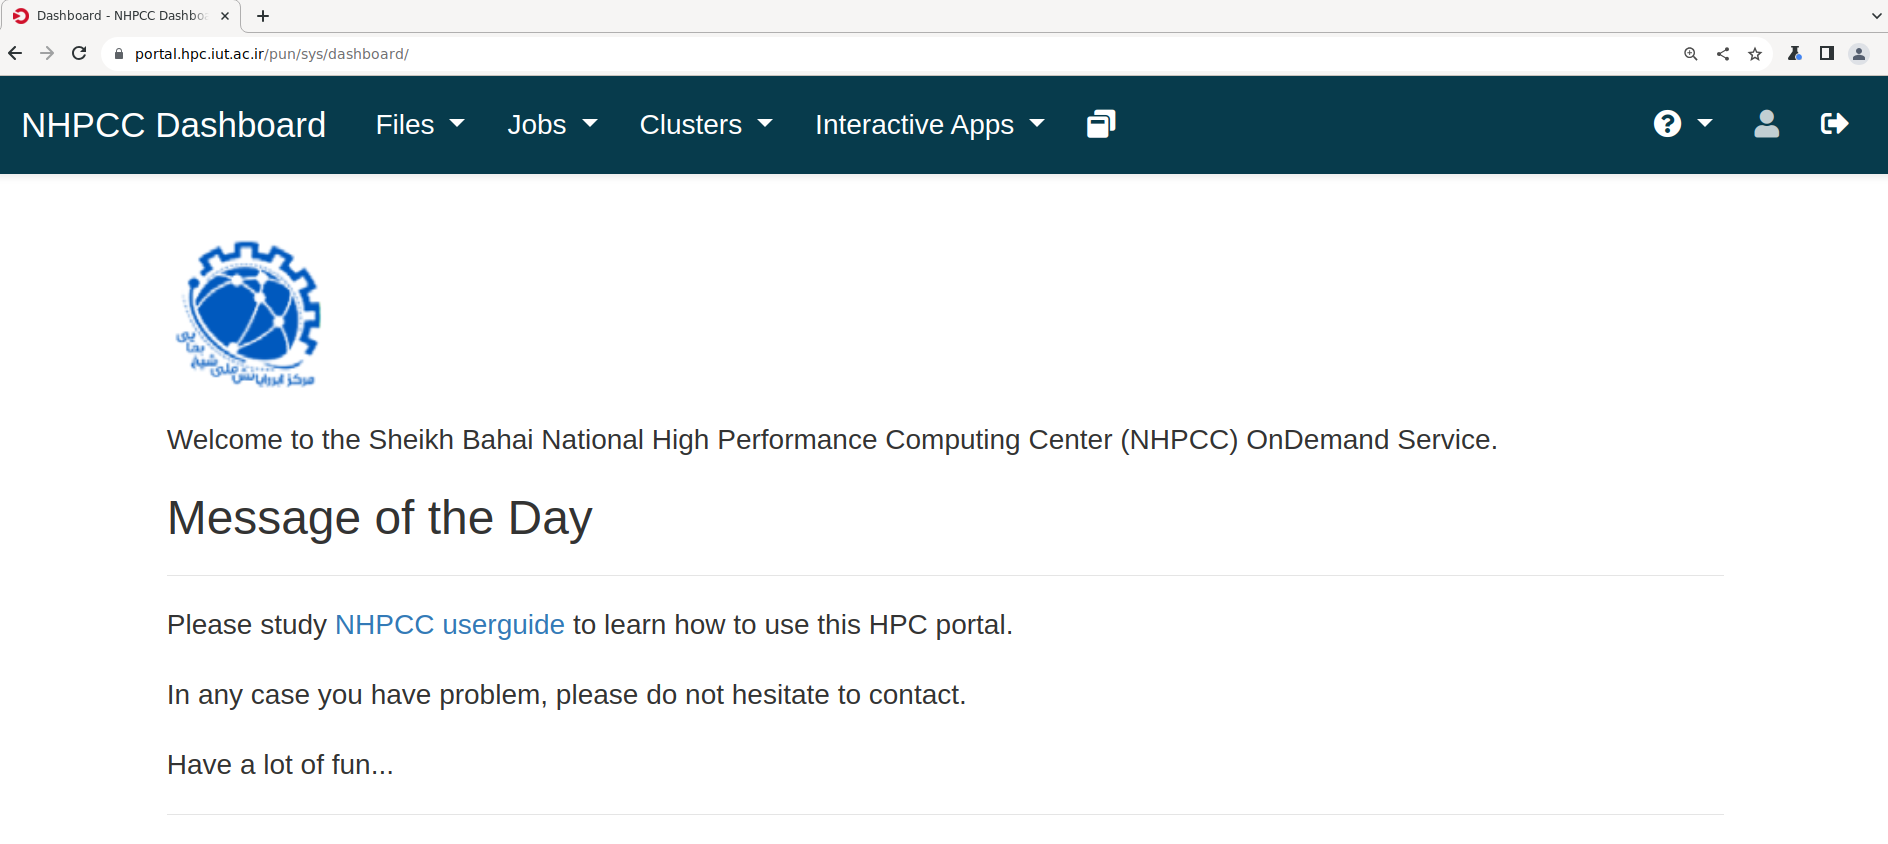
Task: Open My Interactive Sessions icon
Action: (1101, 124)
